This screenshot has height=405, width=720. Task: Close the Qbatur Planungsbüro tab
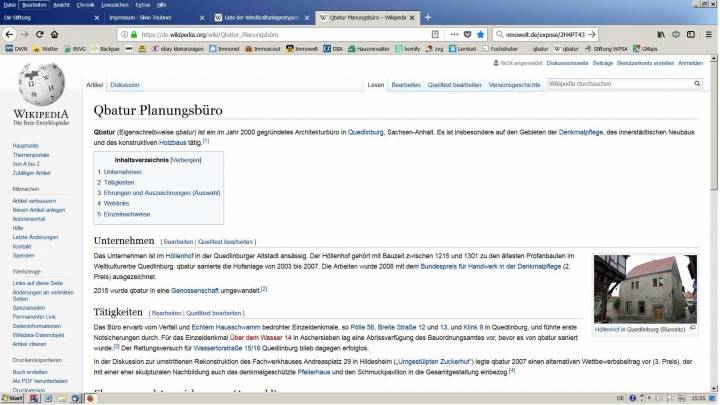pyautogui.click(x=412, y=17)
